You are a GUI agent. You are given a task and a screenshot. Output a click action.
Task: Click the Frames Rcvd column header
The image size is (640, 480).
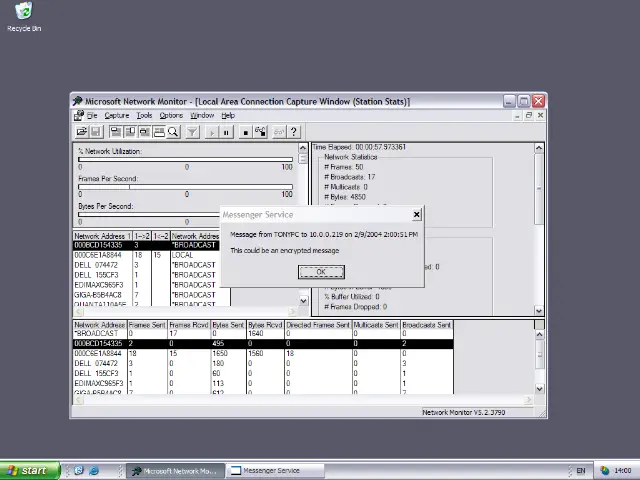[x=189, y=325]
